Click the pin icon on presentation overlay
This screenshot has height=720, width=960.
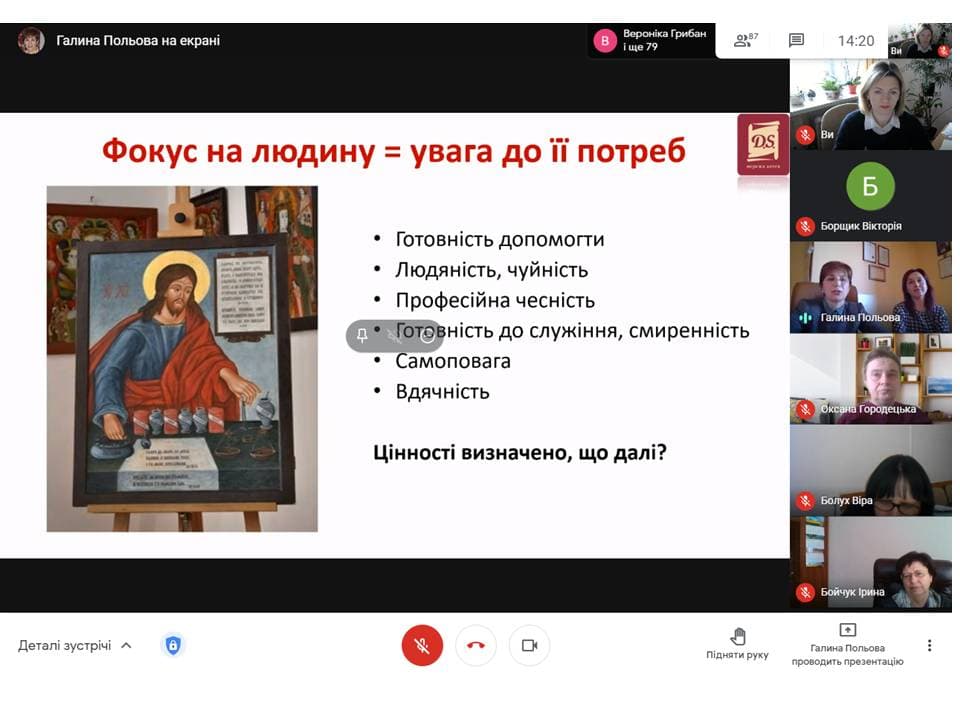pyautogui.click(x=362, y=335)
